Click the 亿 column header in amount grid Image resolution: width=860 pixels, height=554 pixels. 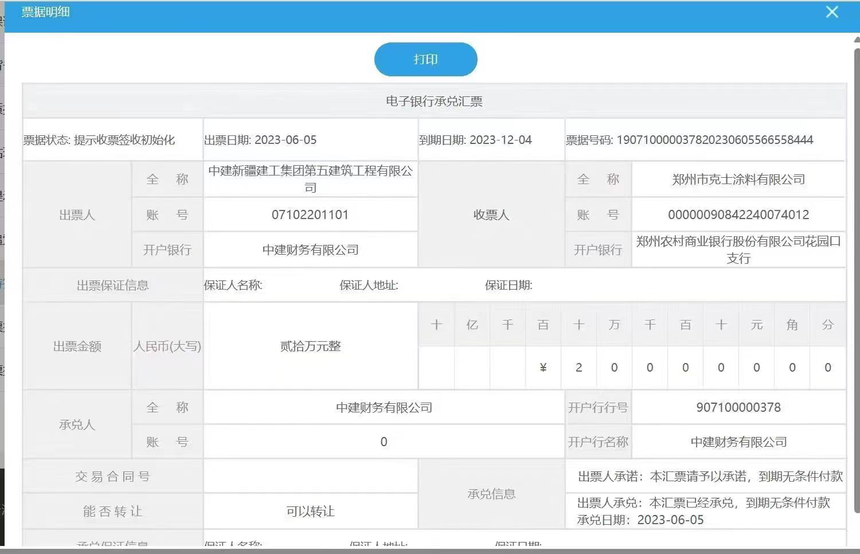472,325
